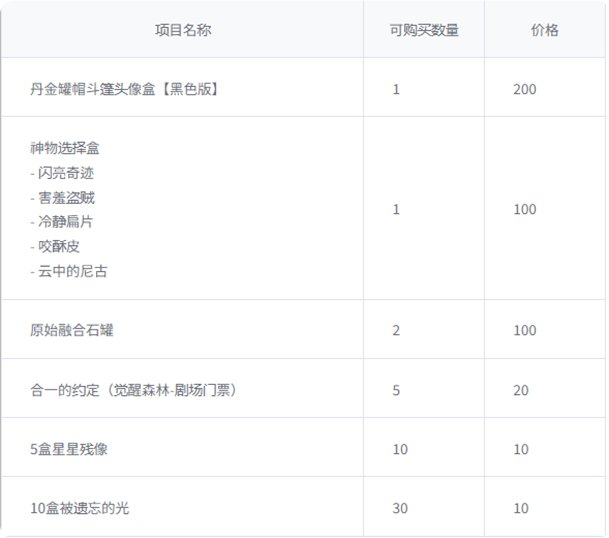The width and height of the screenshot is (609, 538).
Task: Select the 闪亮奇迹 sub-item
Action: point(67,173)
